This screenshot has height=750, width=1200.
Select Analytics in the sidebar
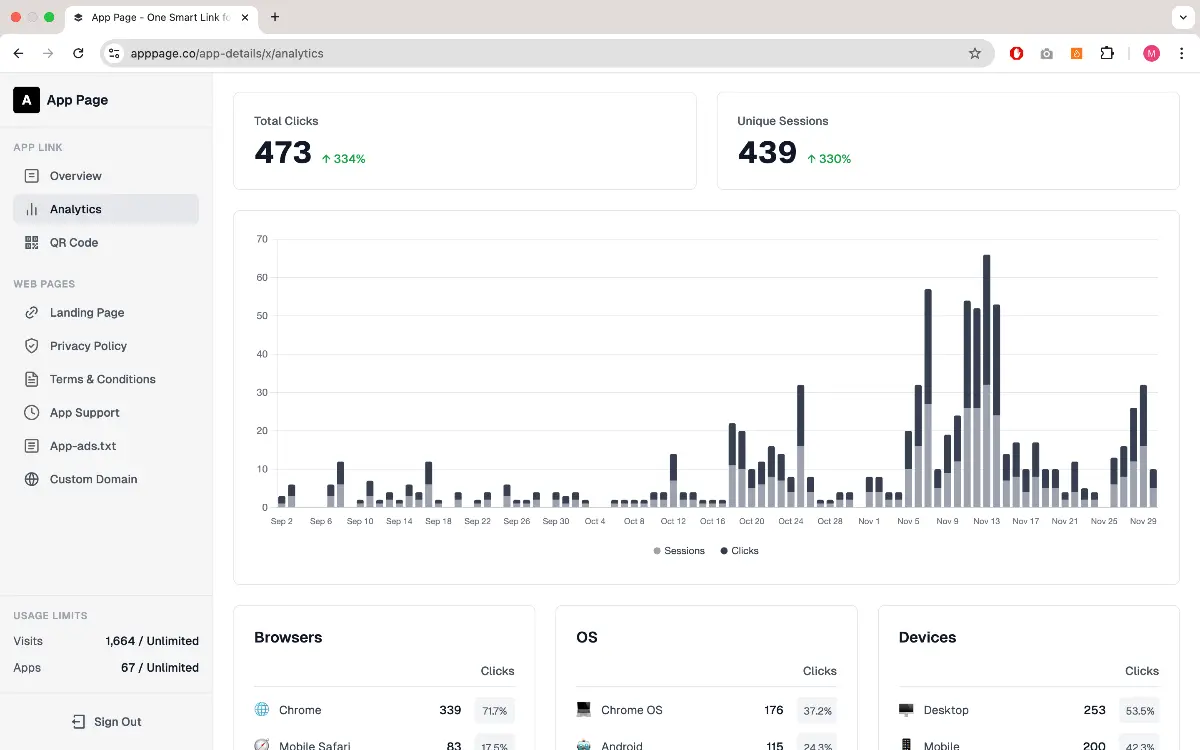(x=75, y=209)
